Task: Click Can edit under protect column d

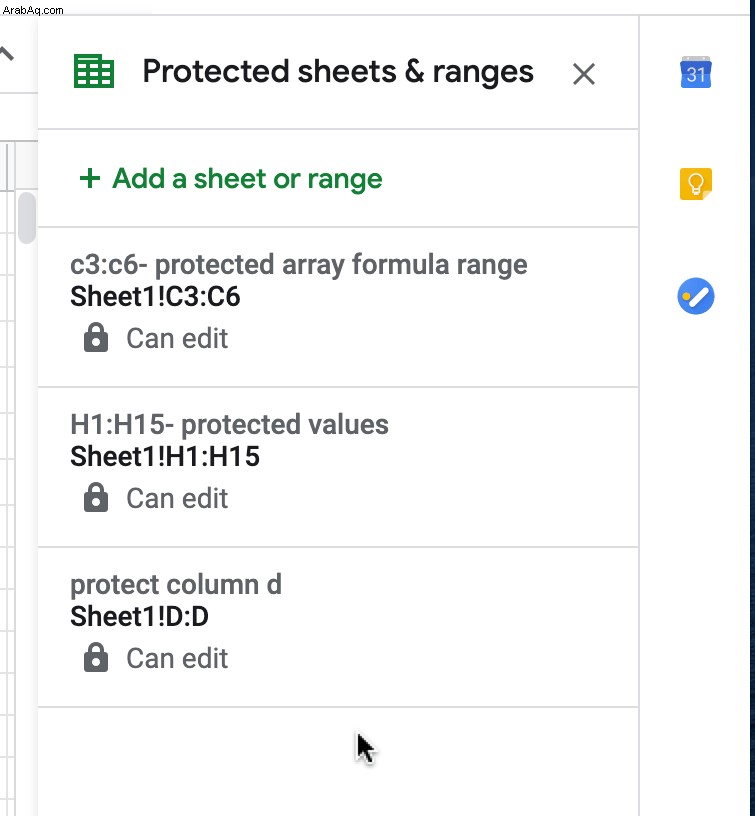Action: tap(177, 658)
